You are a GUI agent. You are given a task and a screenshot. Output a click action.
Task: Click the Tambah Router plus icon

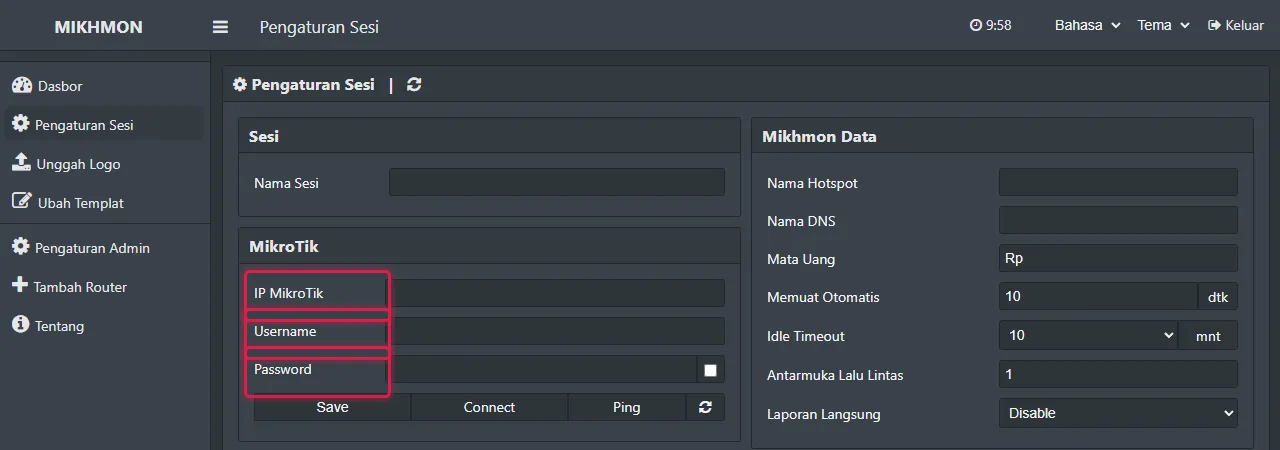click(x=20, y=285)
